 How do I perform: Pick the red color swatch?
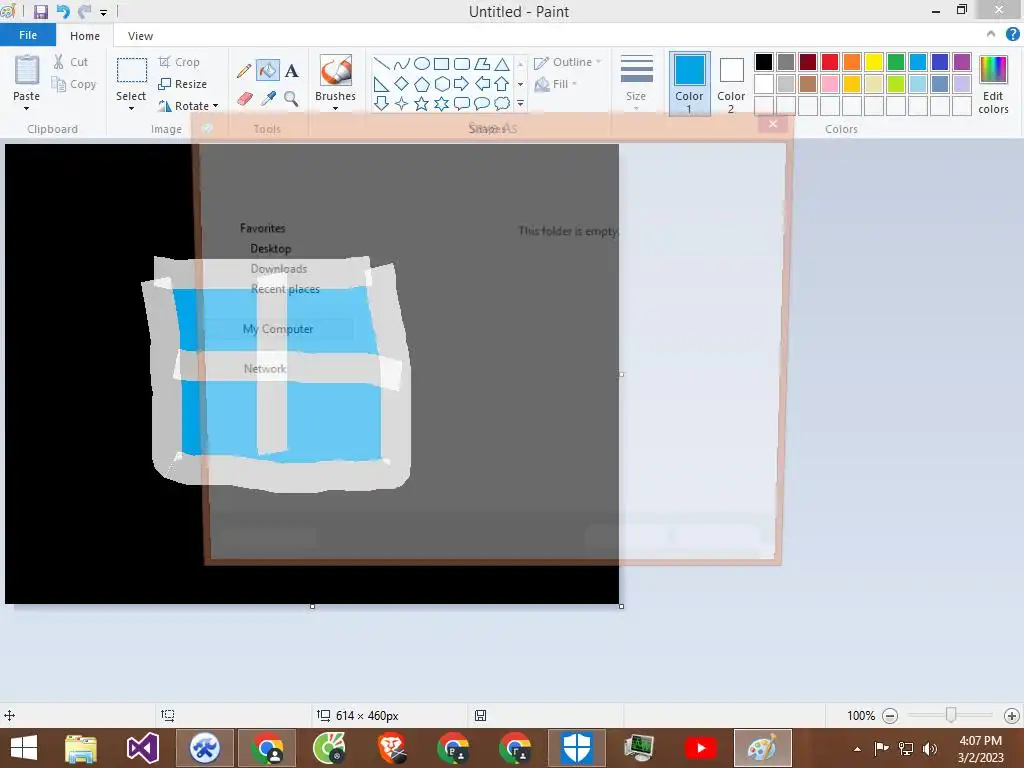point(830,62)
